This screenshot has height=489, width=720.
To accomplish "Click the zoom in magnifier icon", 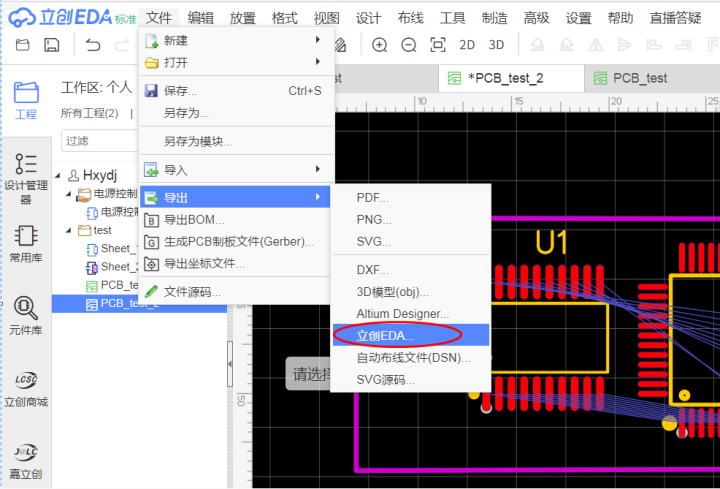I will pos(379,45).
